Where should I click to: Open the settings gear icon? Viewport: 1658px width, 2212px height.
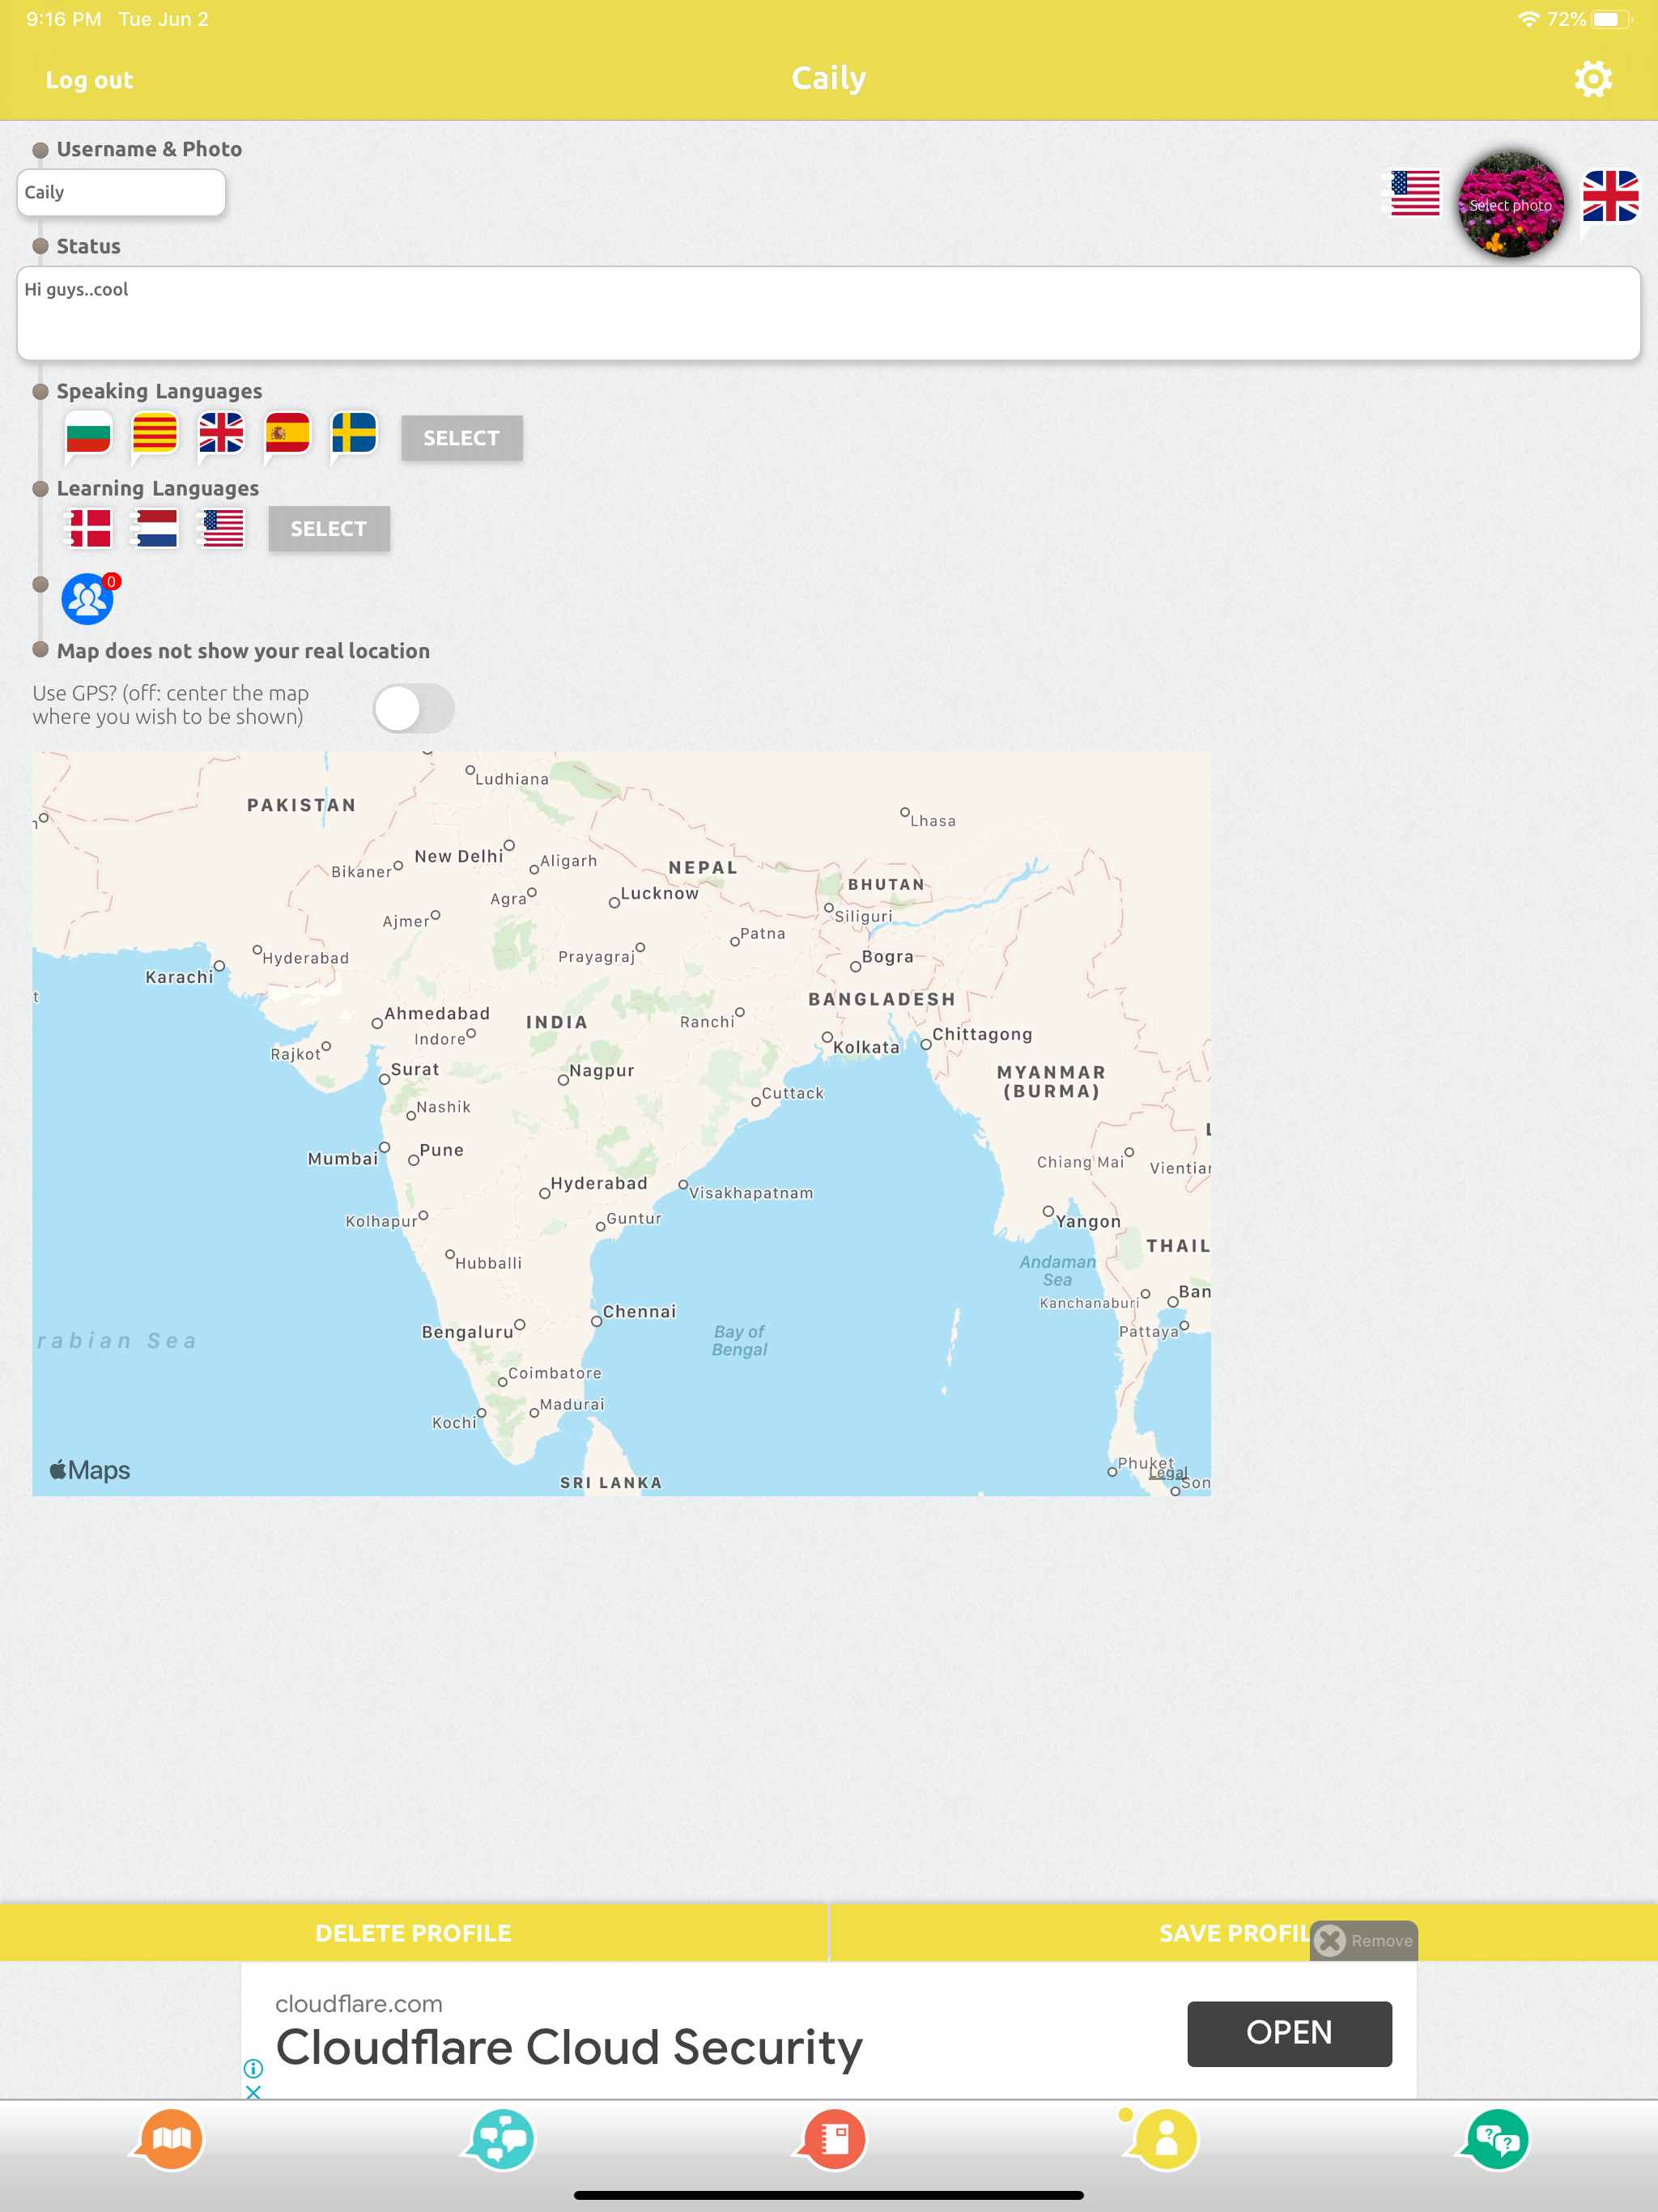pos(1593,79)
